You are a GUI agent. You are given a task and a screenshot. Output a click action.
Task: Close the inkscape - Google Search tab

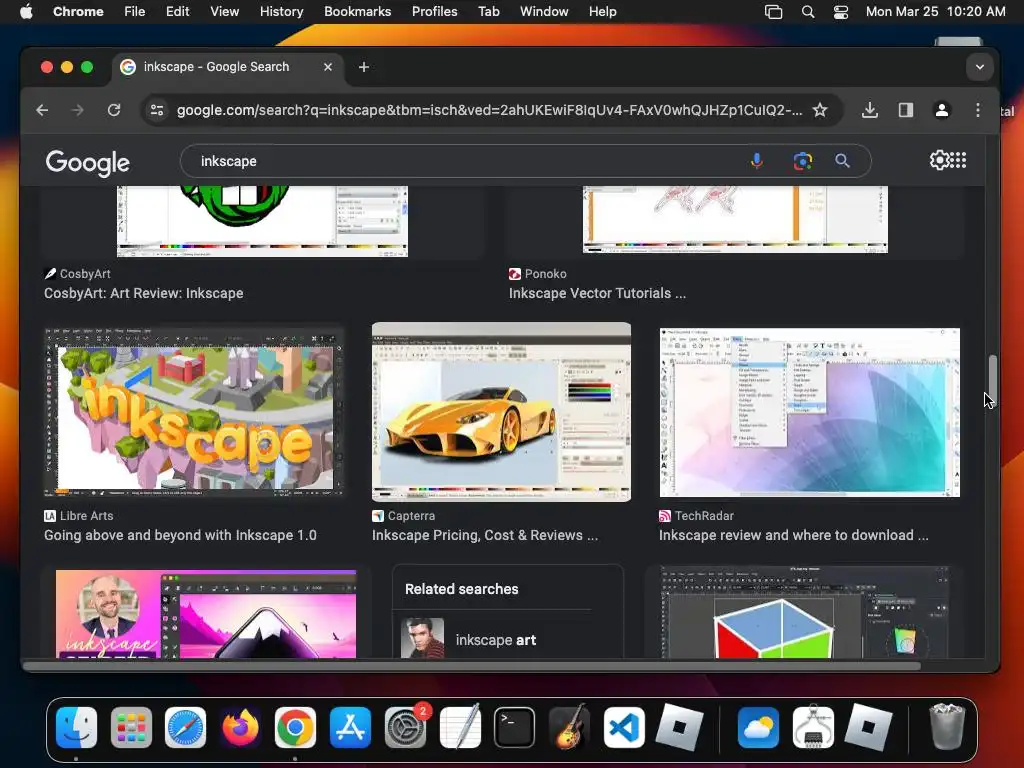click(328, 67)
